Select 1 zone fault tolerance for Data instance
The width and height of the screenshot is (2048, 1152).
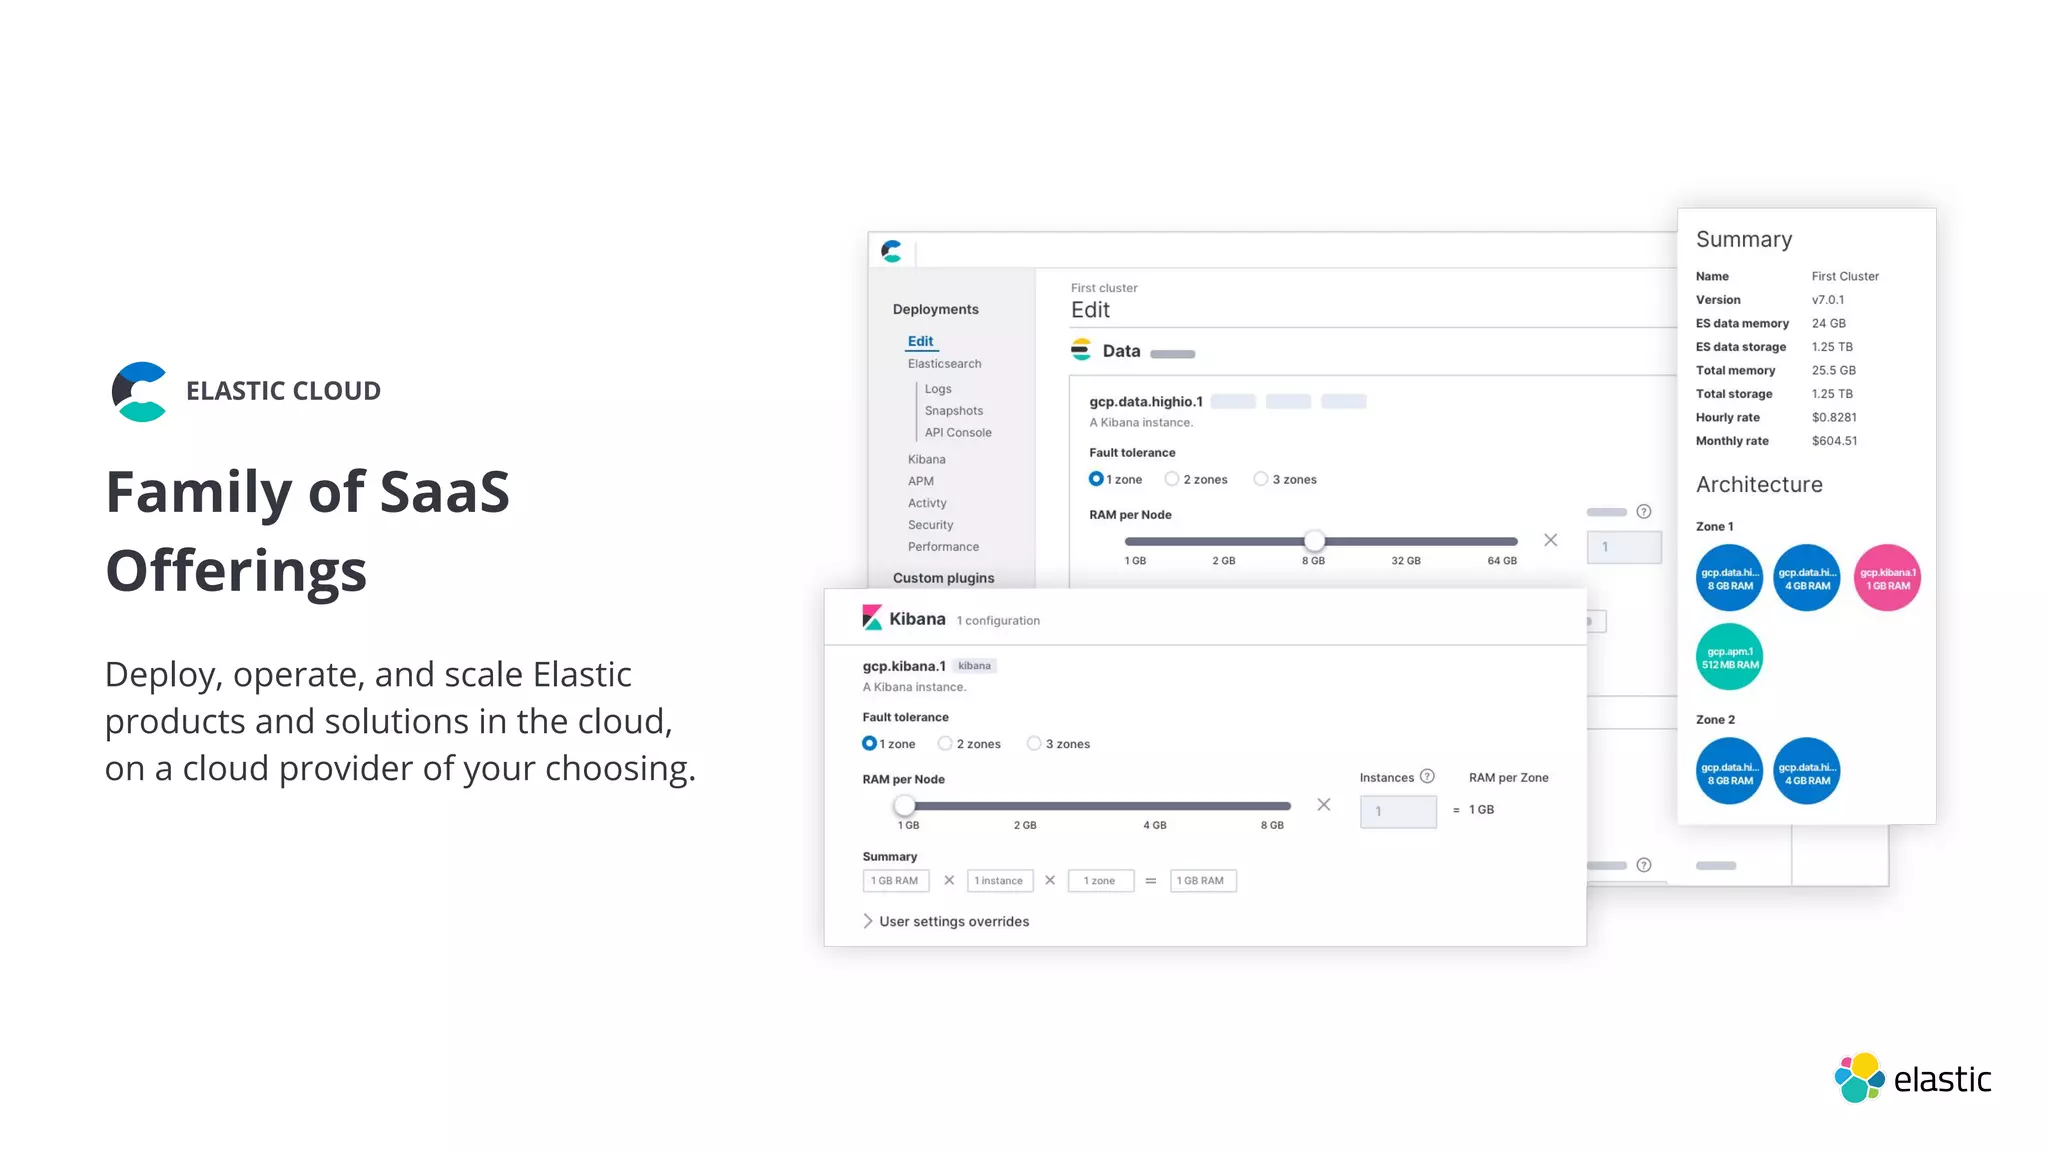pos(1096,479)
